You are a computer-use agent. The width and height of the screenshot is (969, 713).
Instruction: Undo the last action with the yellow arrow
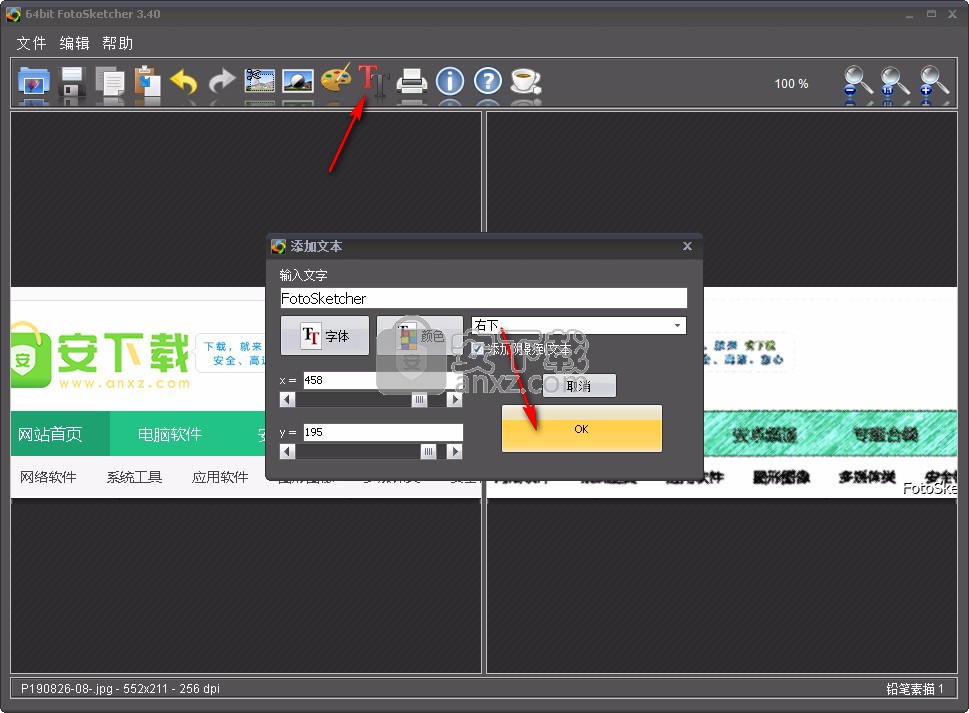coord(184,82)
